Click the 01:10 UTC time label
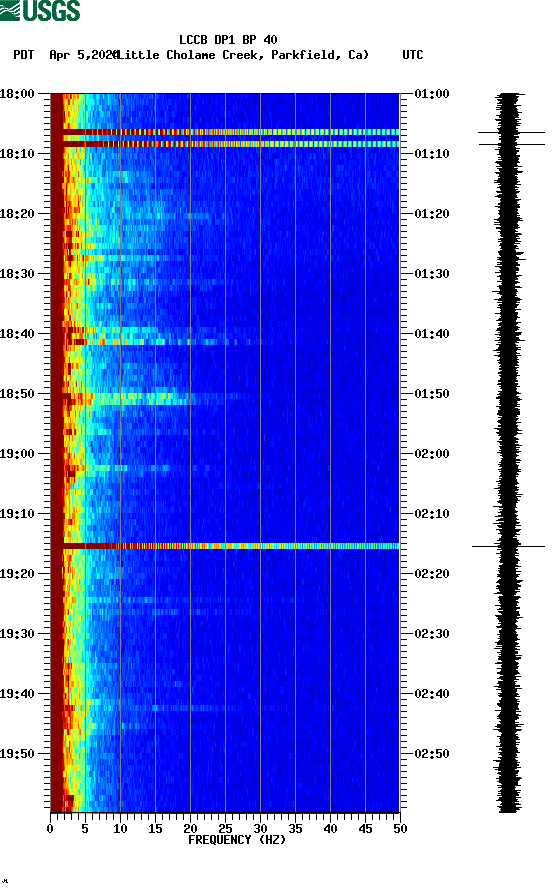Screen dimensions: 552x892 (x=432, y=154)
